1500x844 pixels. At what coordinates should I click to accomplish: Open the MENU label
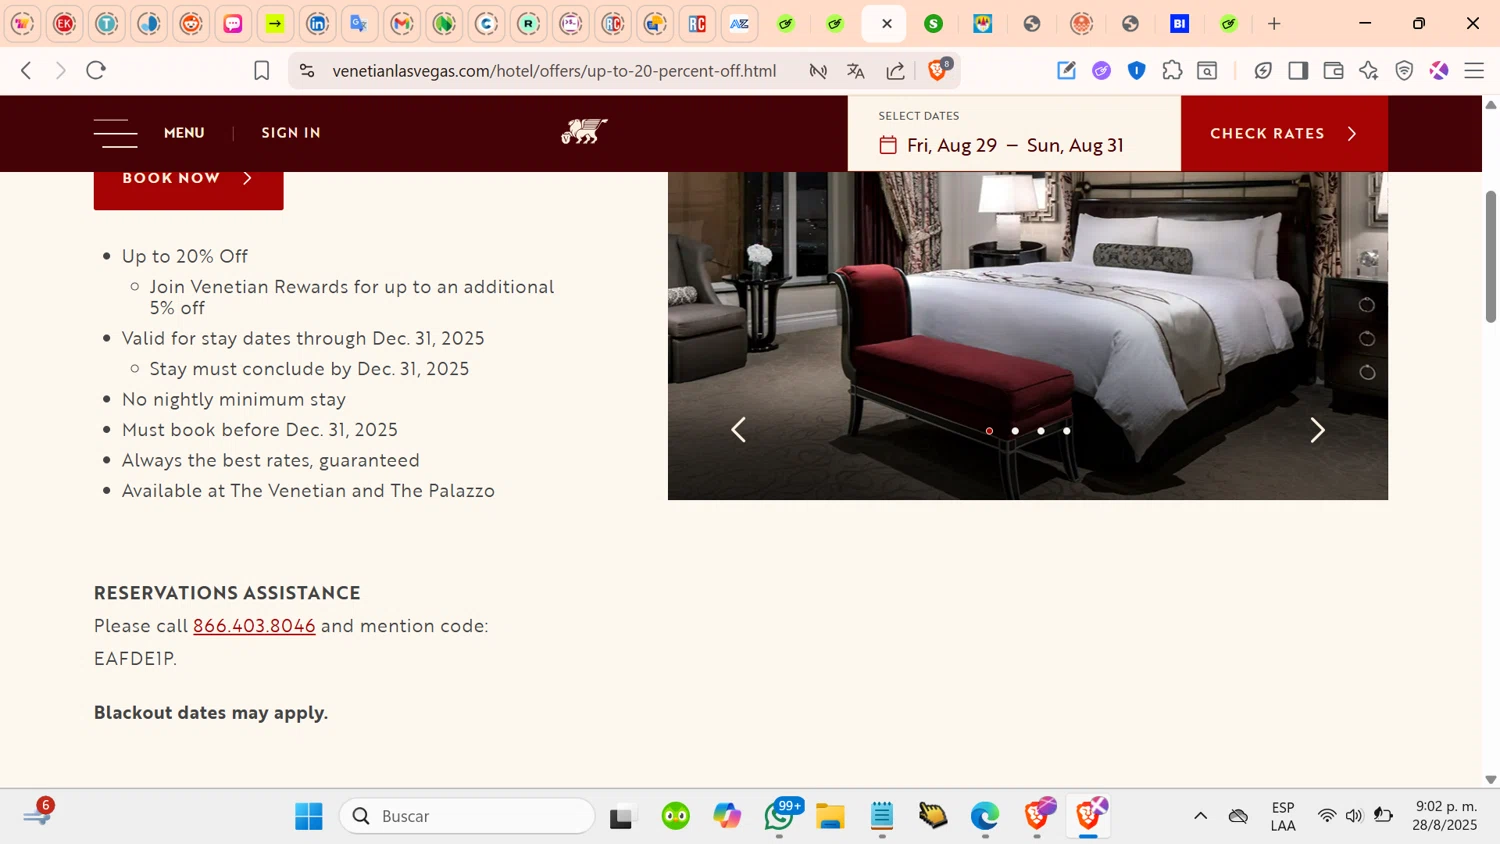184,133
